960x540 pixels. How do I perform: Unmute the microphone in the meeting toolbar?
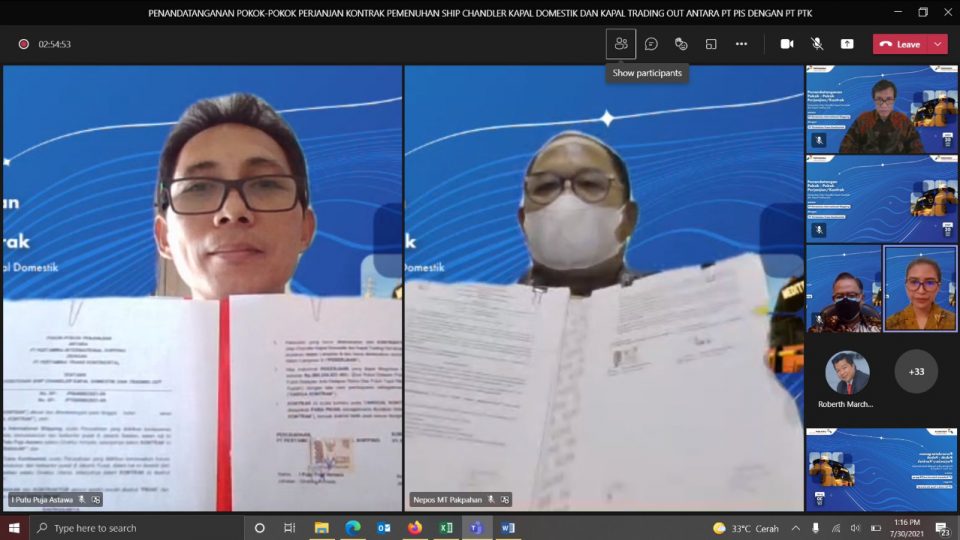point(817,44)
